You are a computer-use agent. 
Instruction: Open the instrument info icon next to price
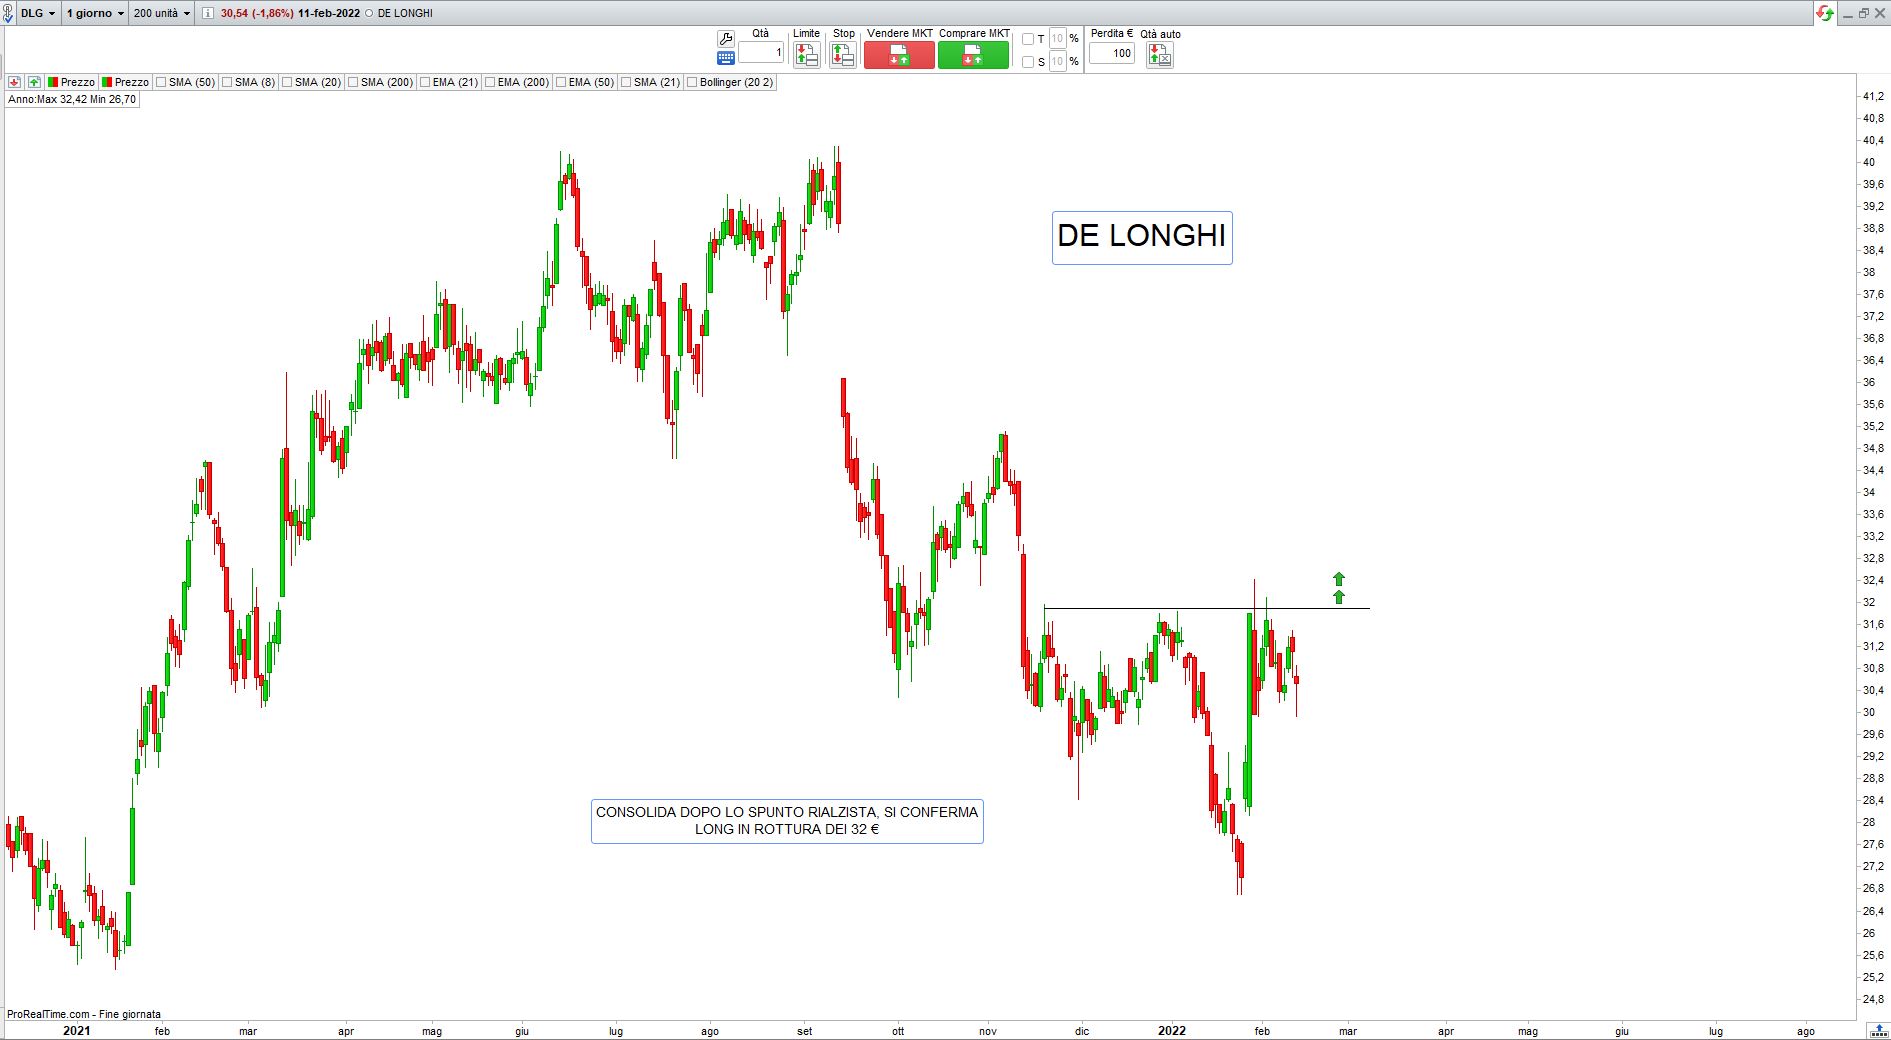(x=208, y=13)
